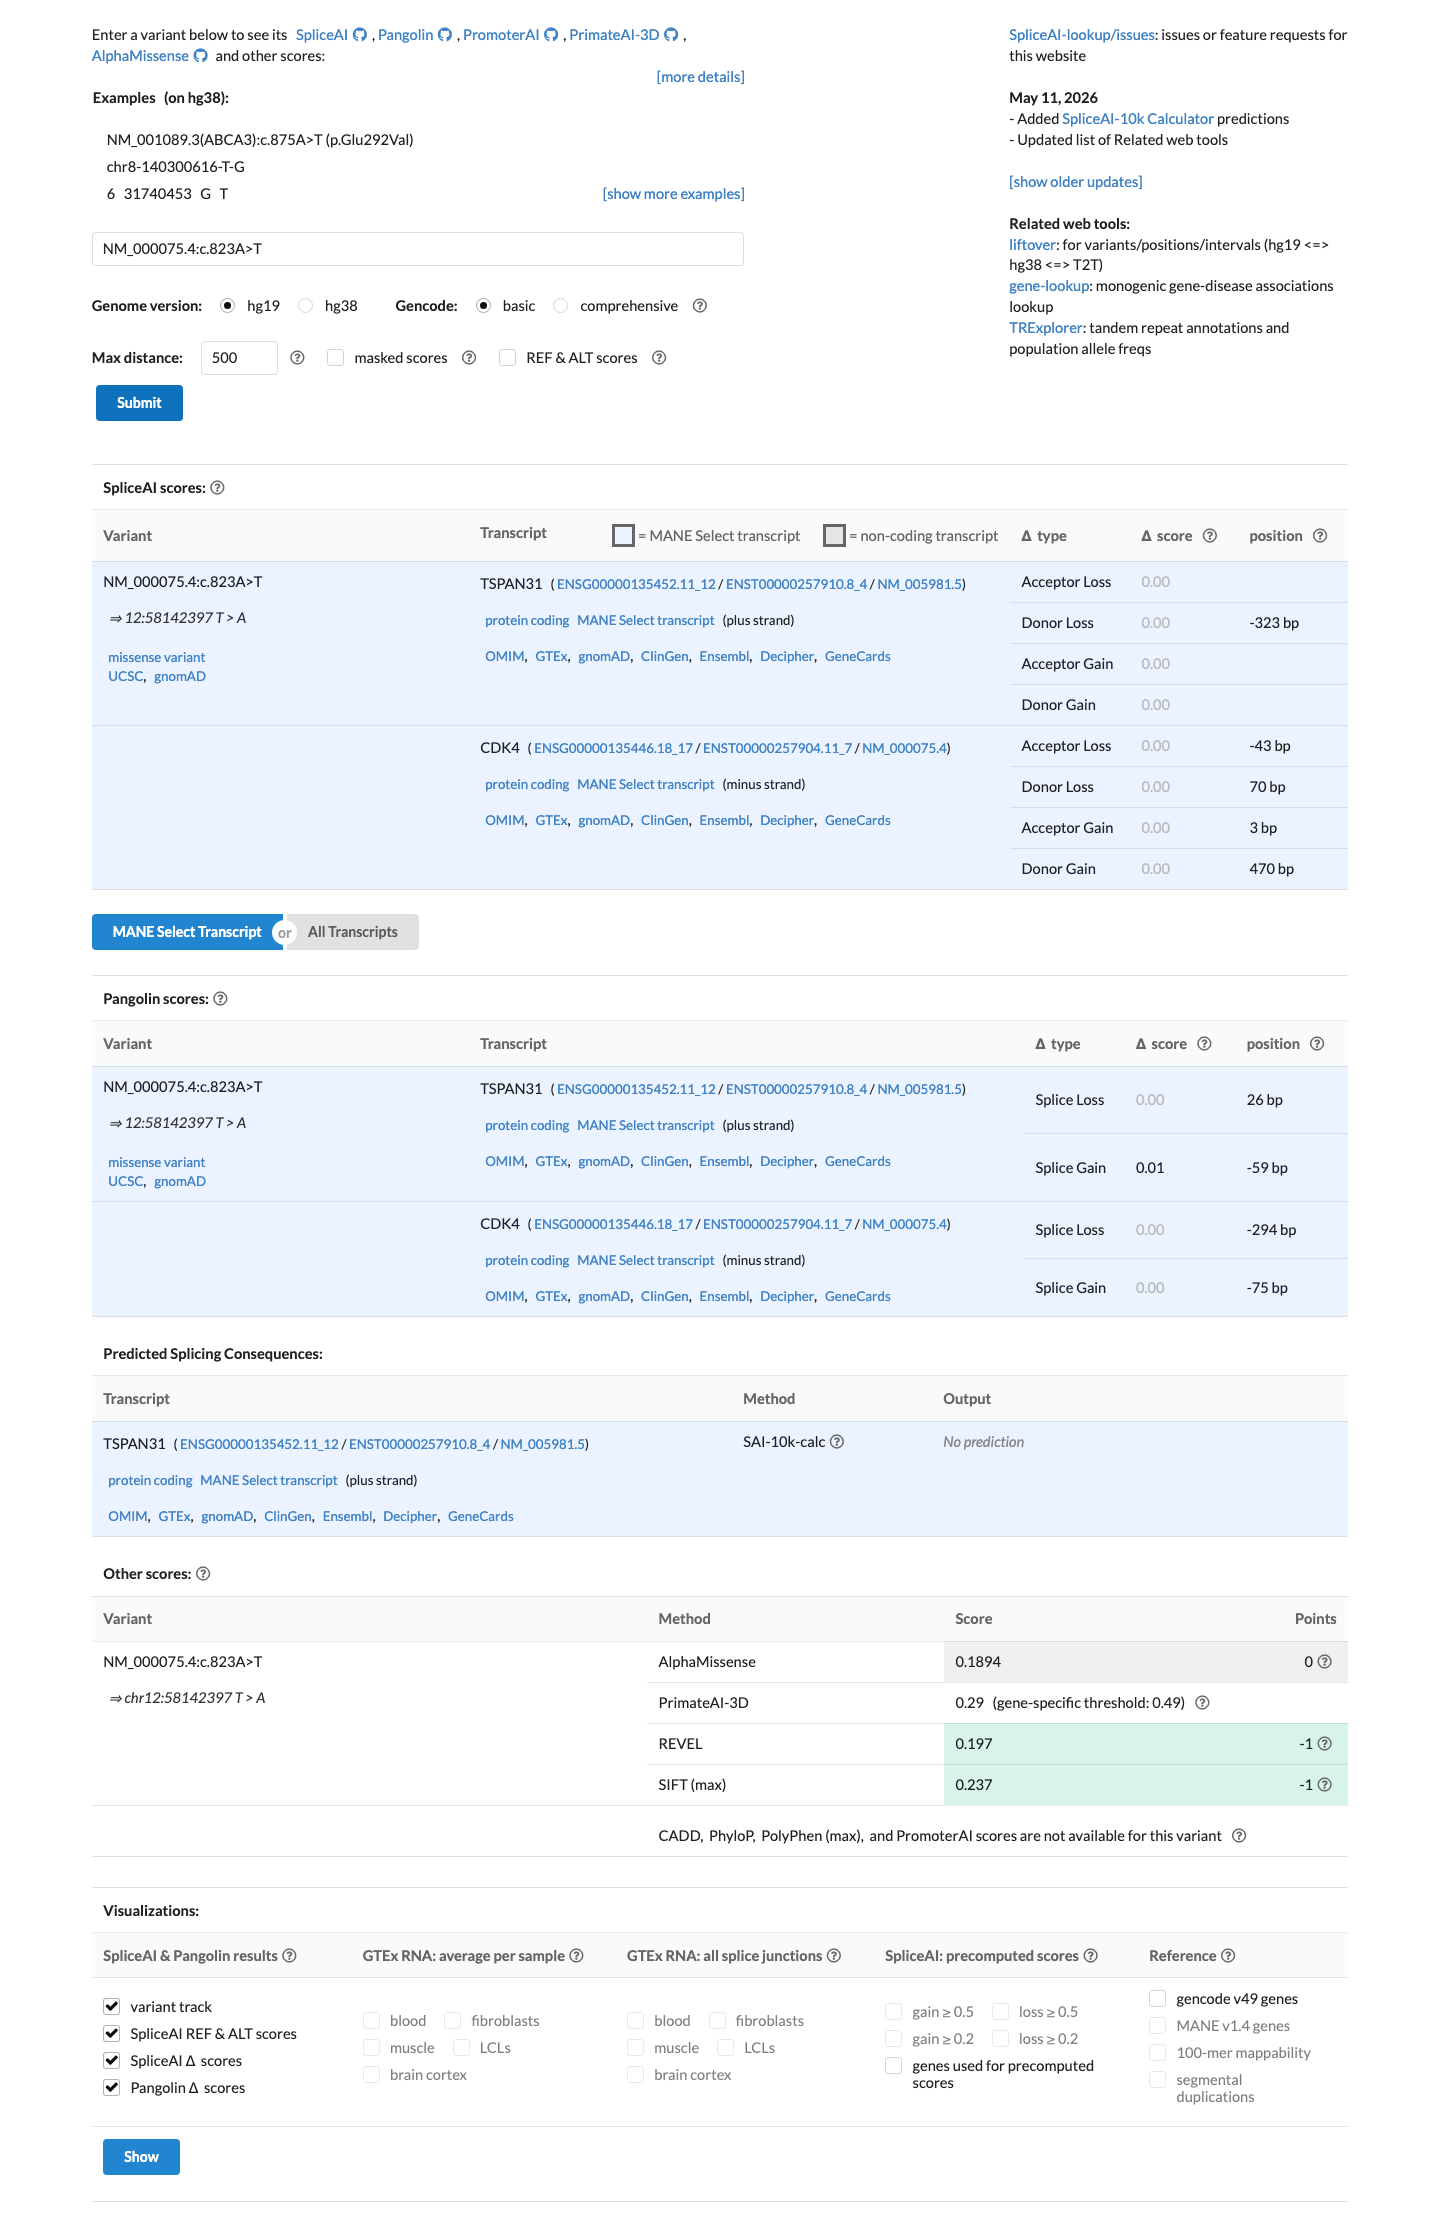The width and height of the screenshot is (1454, 2231).
Task: Click help icon beside masked scores
Action: pos(469,358)
